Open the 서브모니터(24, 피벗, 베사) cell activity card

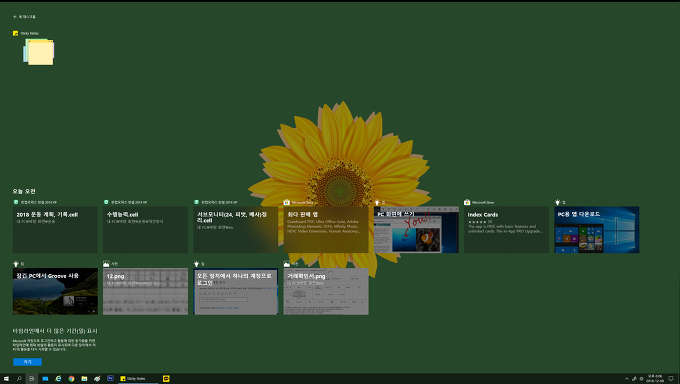tap(235, 230)
